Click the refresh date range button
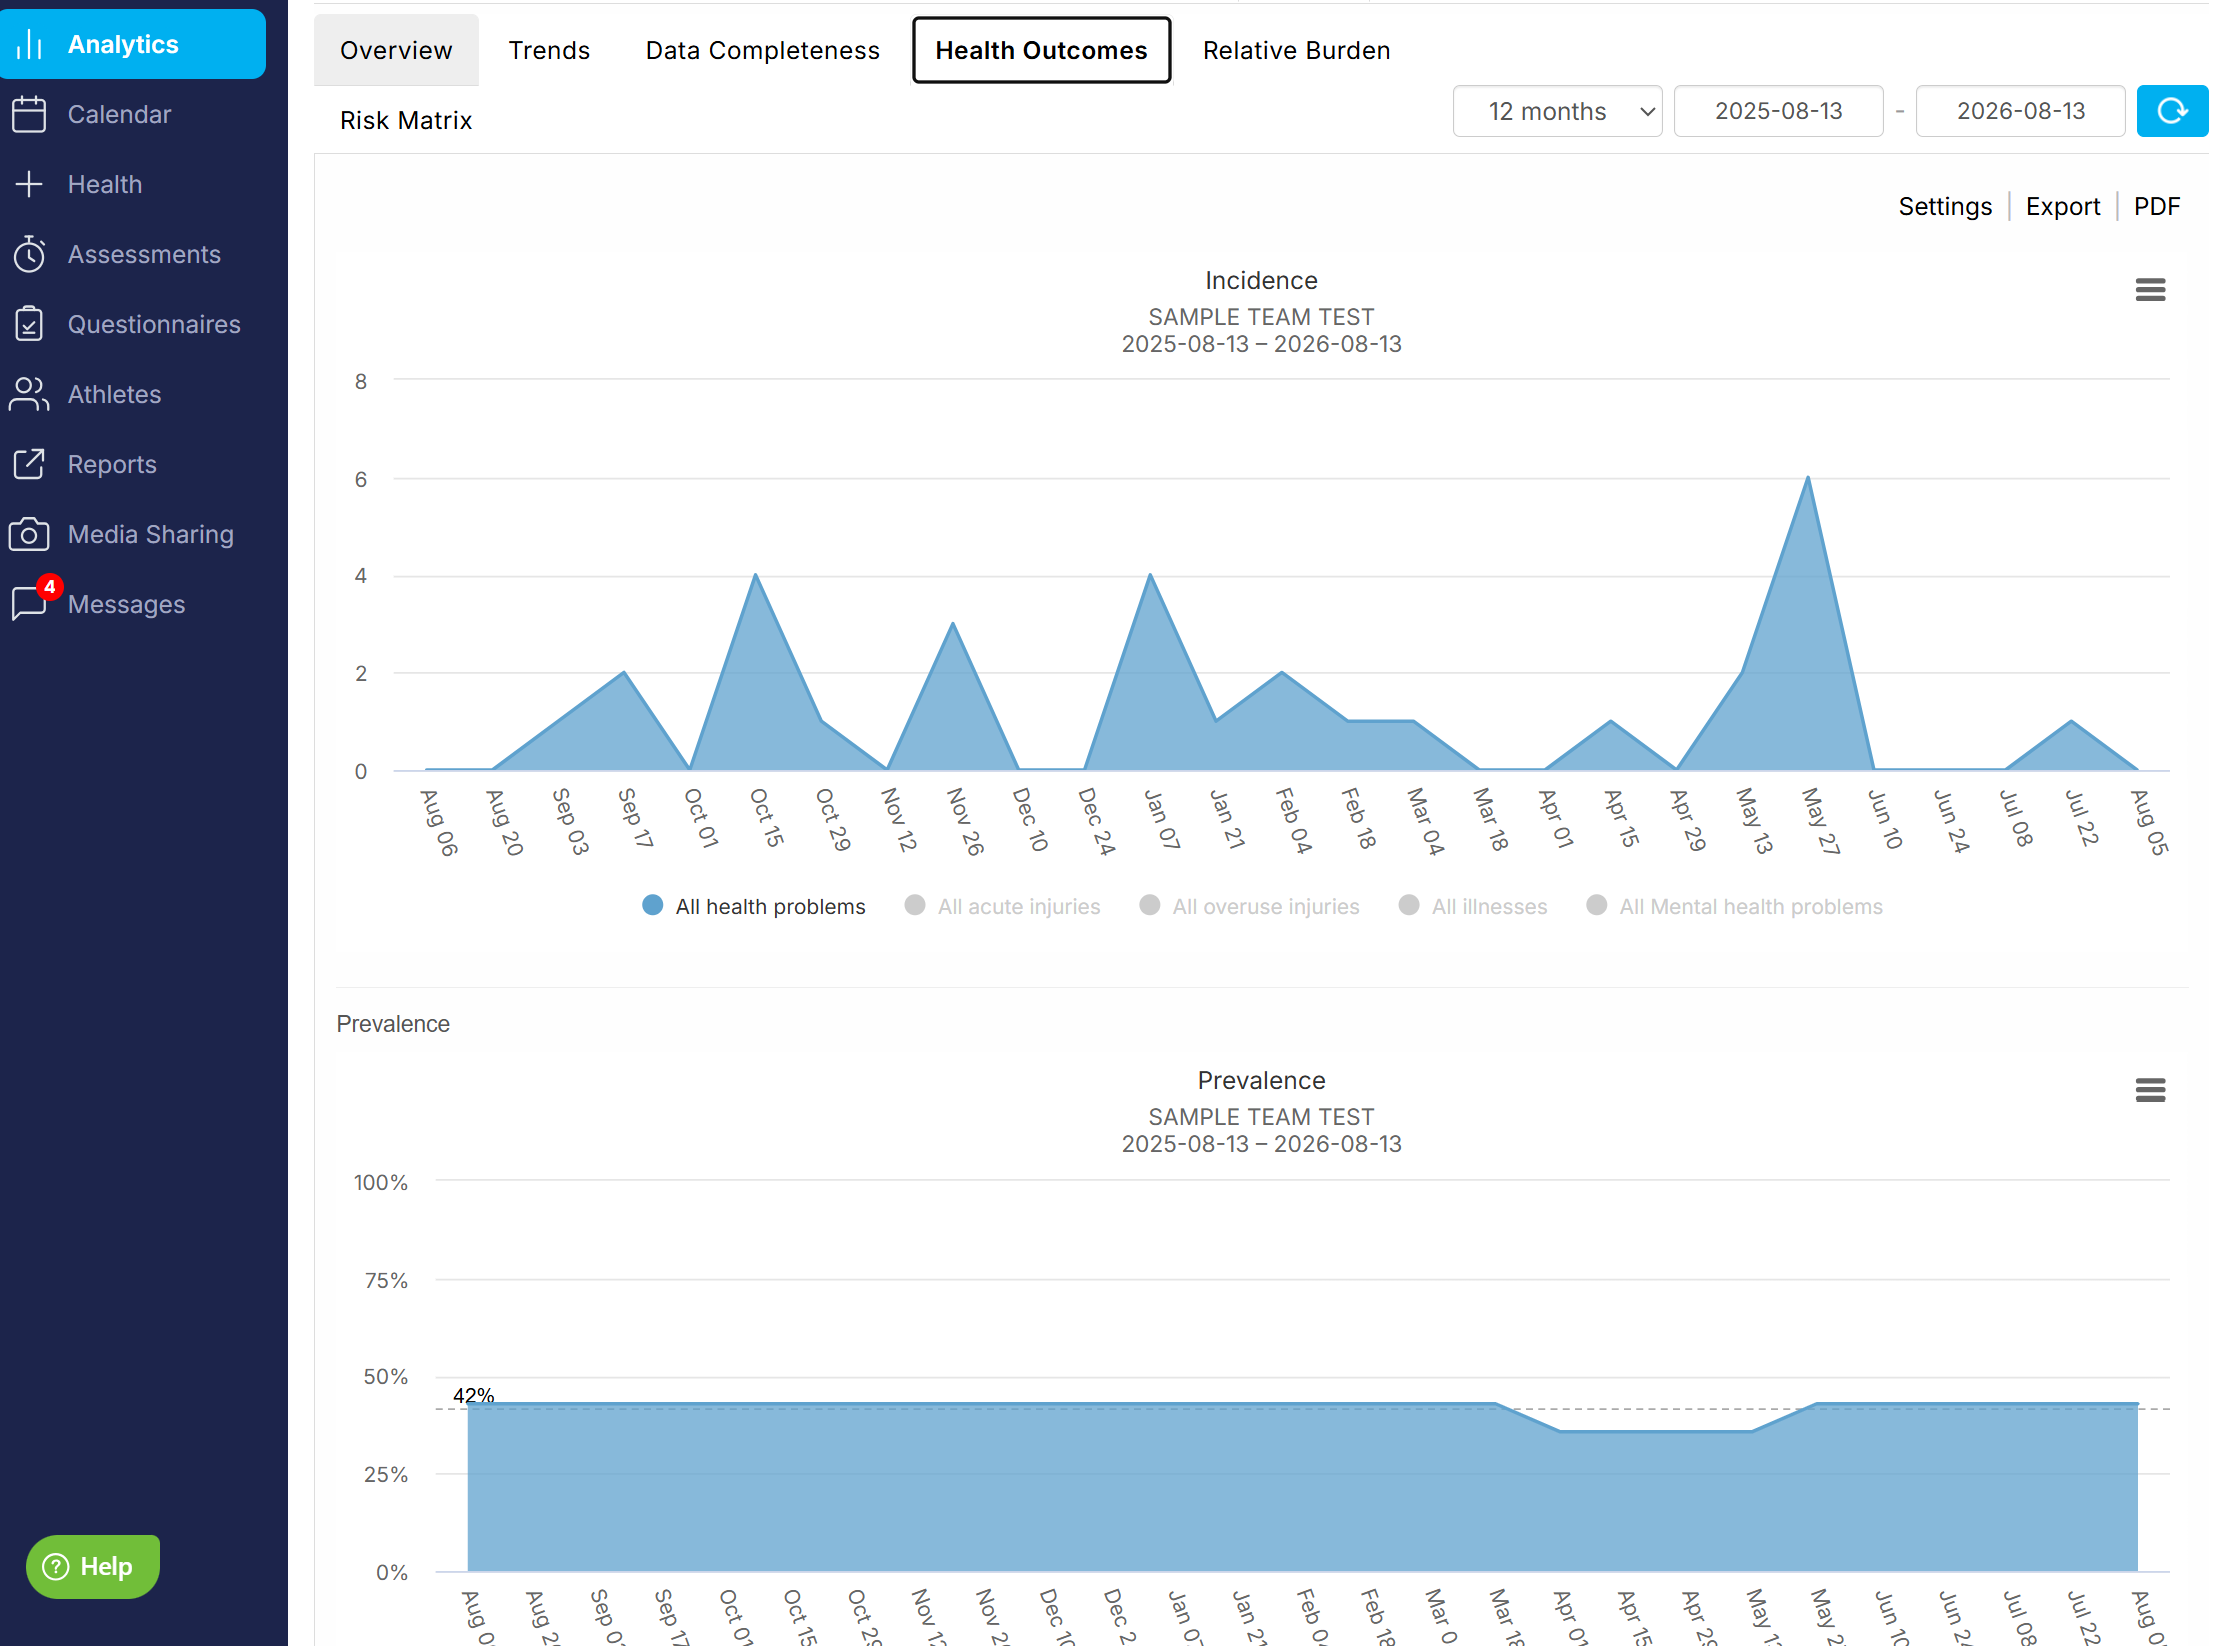Viewport: 2227px width, 1646px height. pyautogui.click(x=2172, y=111)
